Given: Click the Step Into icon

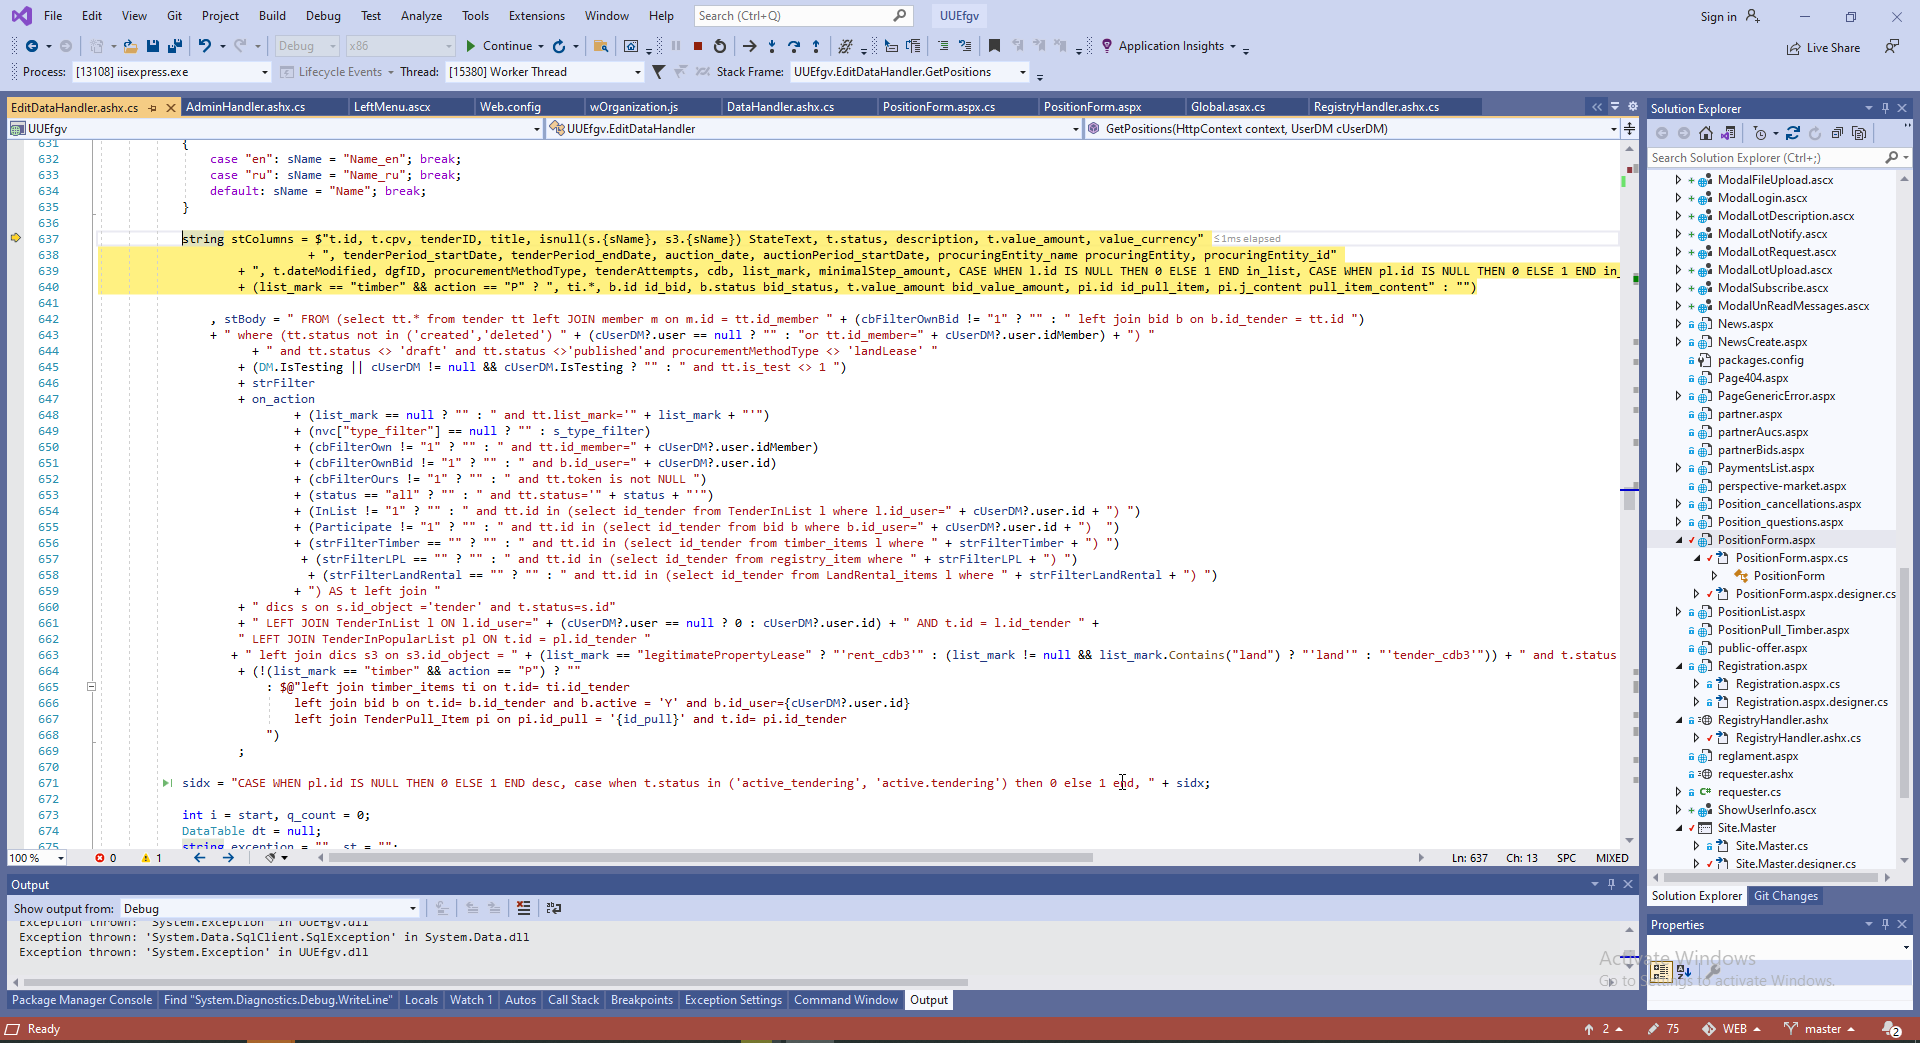Looking at the screenshot, I should pyautogui.click(x=771, y=46).
